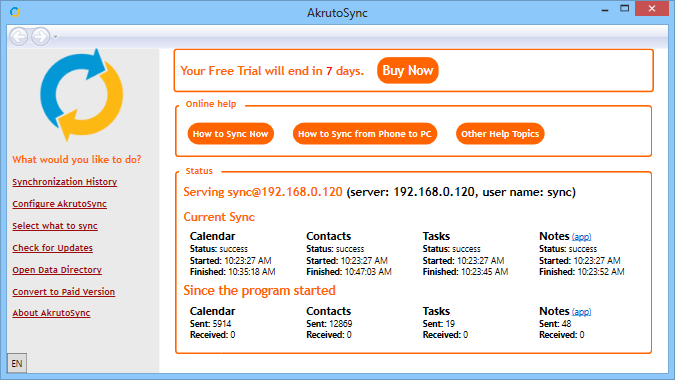Click Notes Sent: 48 value
675x380 pixels.
pos(555,324)
